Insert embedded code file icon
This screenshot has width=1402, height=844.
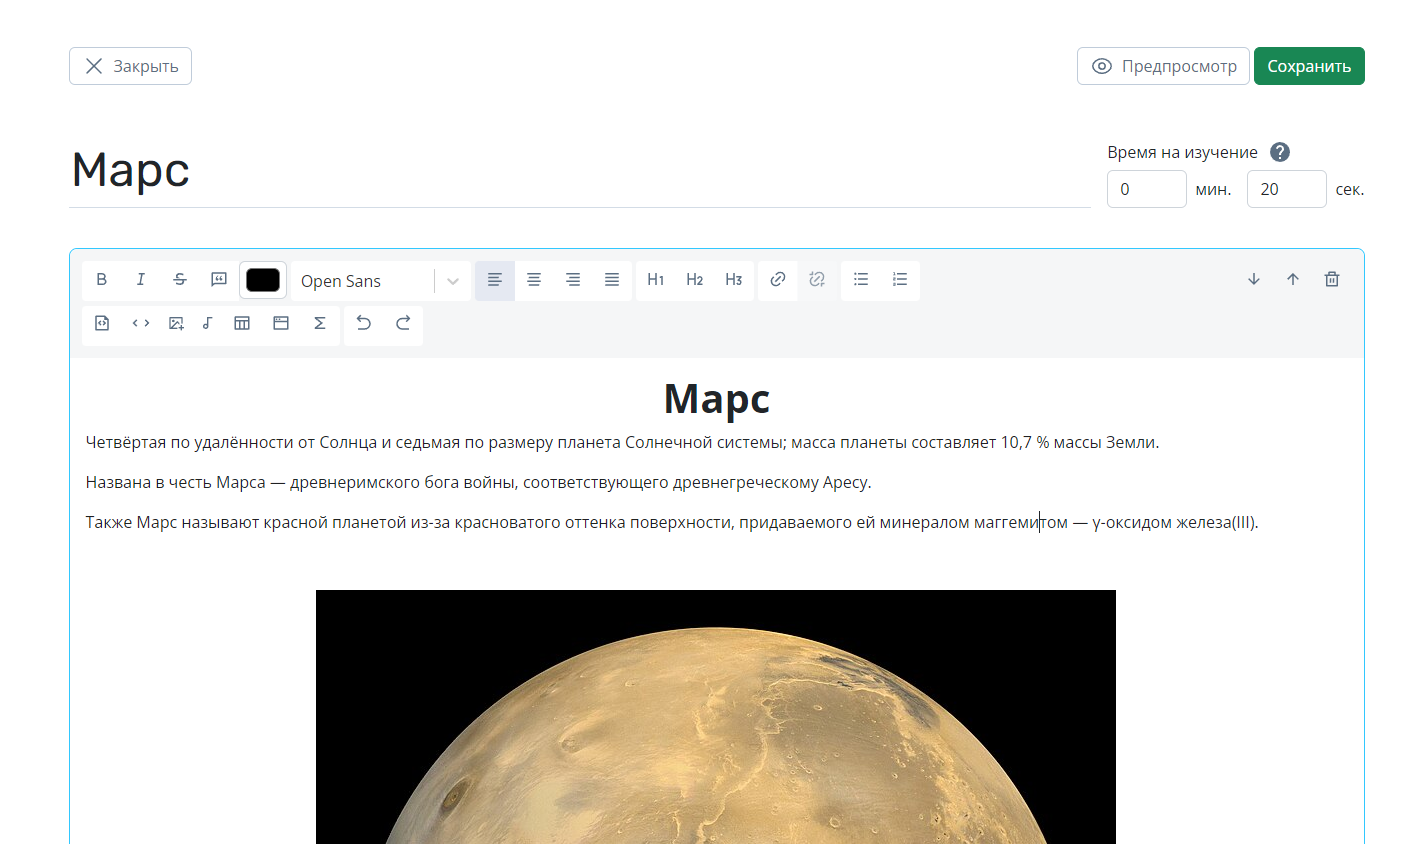(102, 324)
